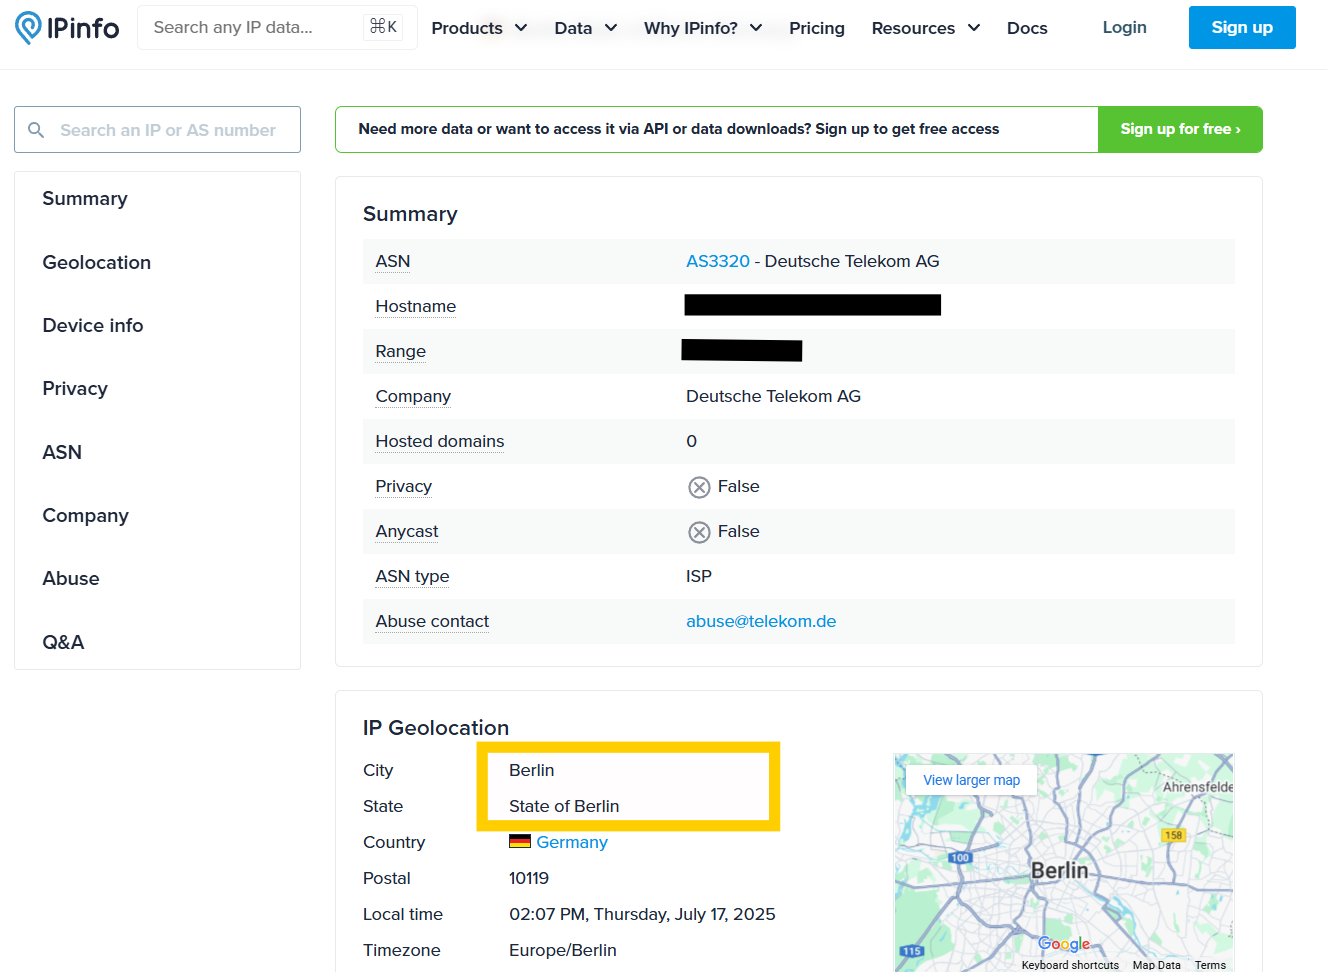Click the Hostname row label
The width and height of the screenshot is (1327, 972).
(416, 306)
